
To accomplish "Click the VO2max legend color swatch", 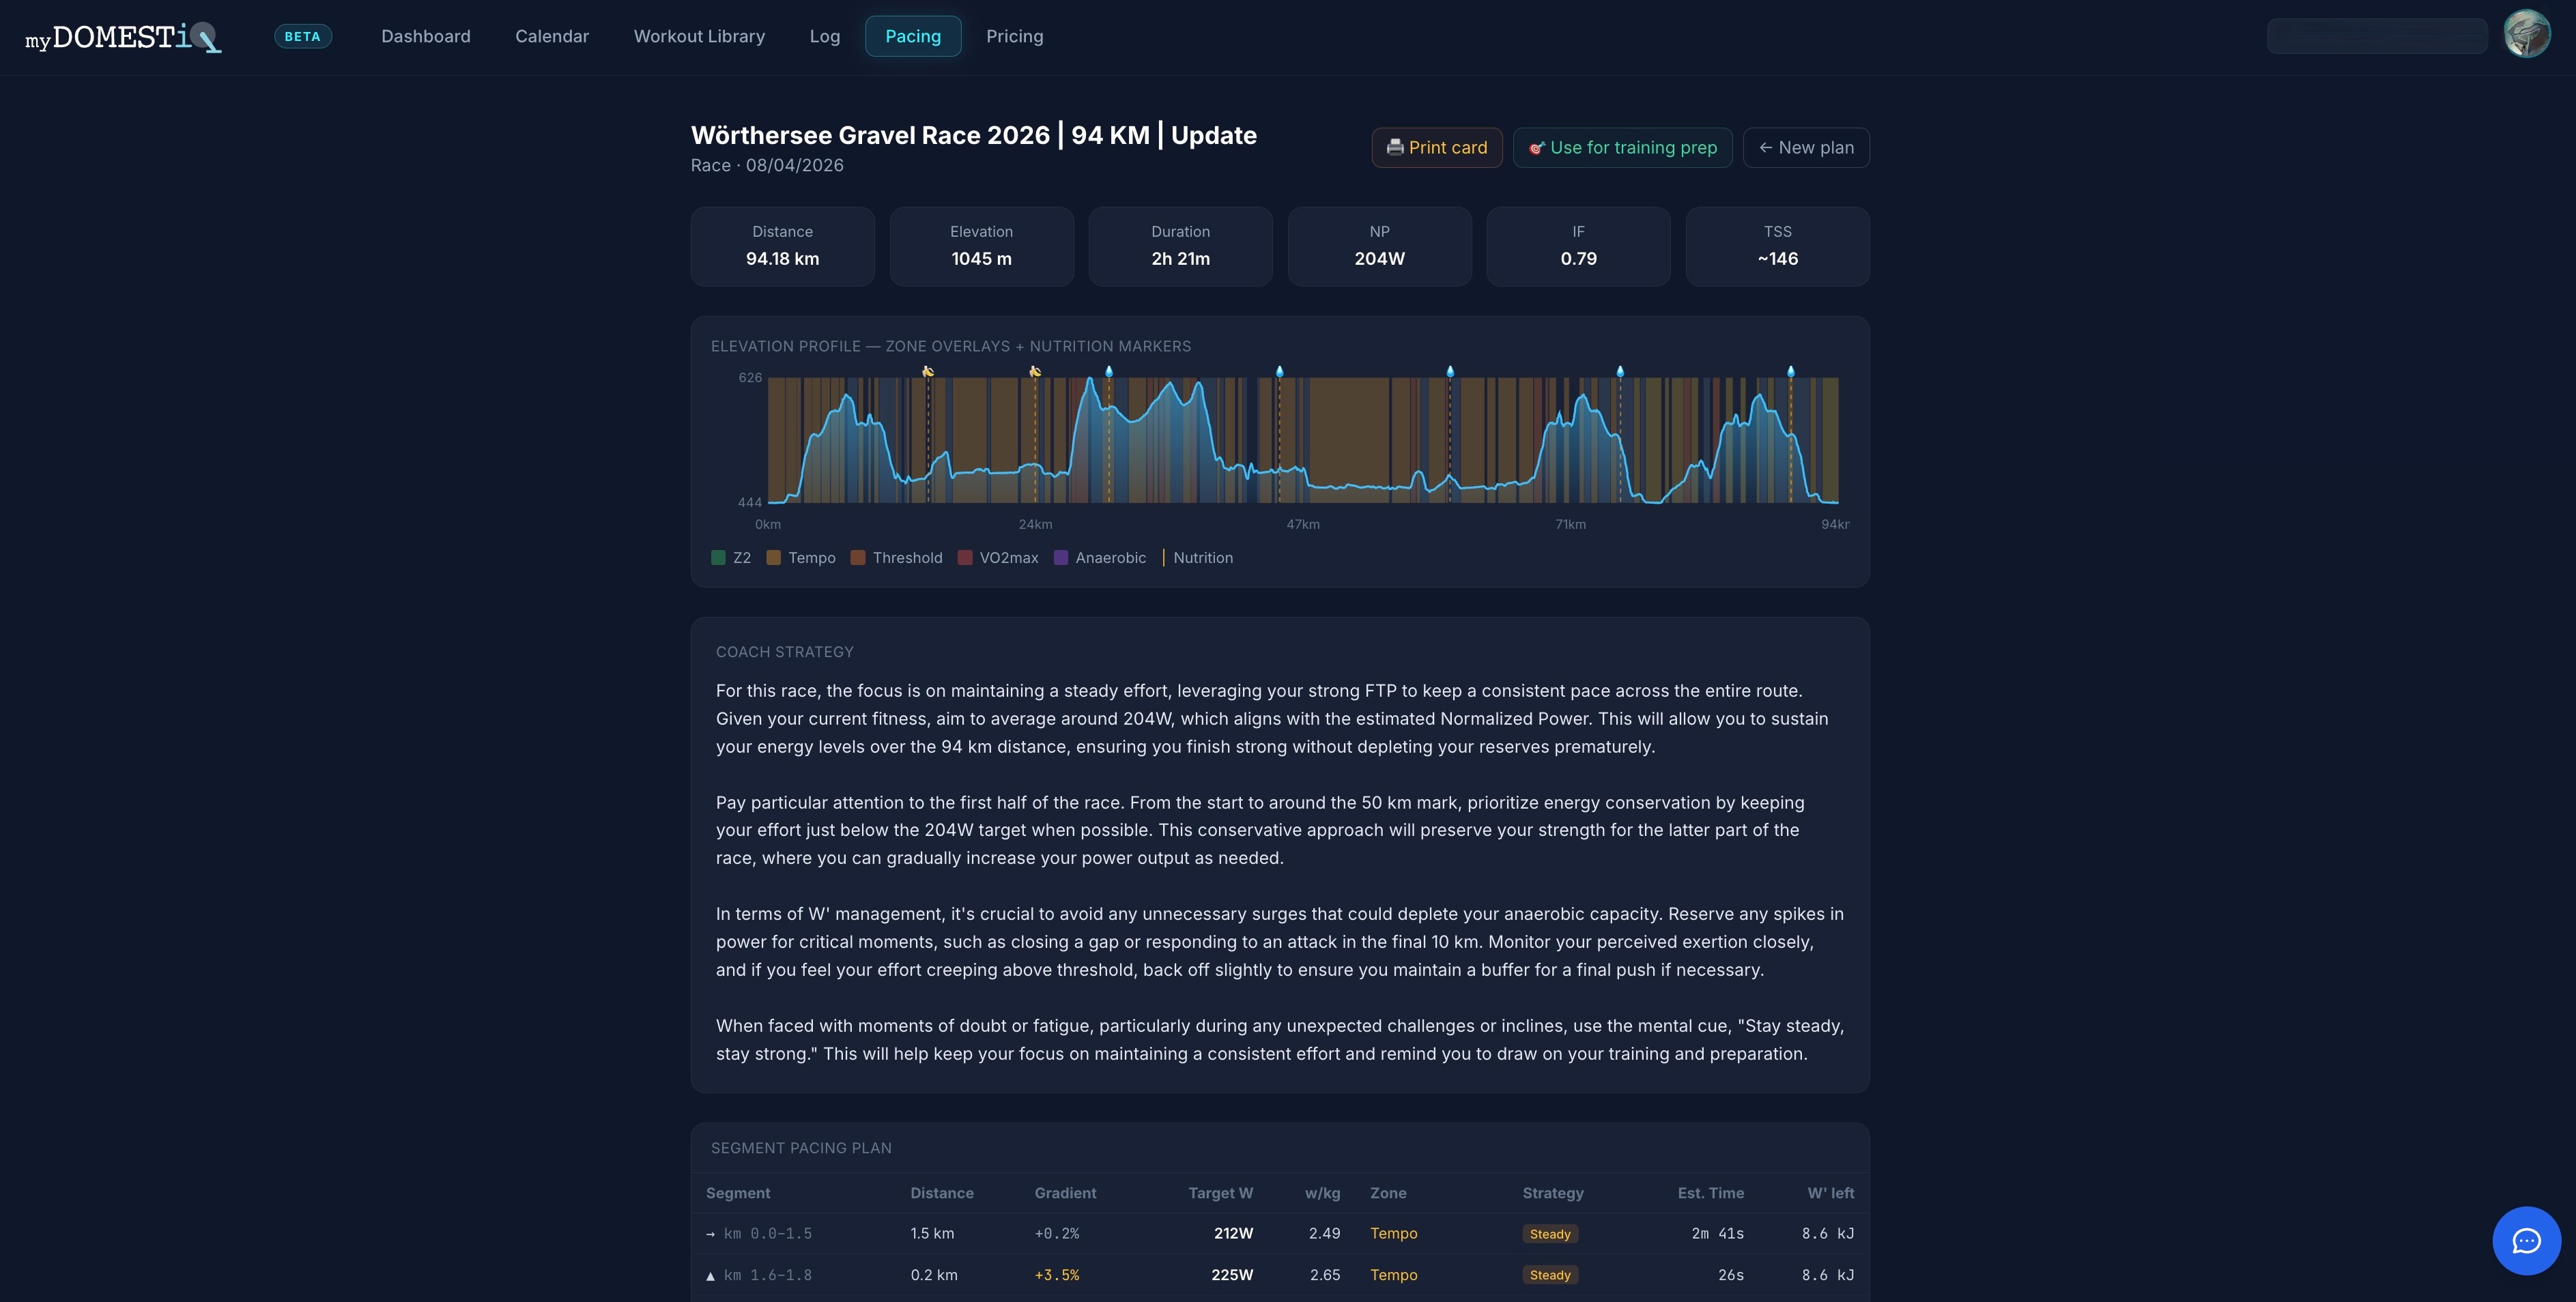I will pyautogui.click(x=965, y=558).
